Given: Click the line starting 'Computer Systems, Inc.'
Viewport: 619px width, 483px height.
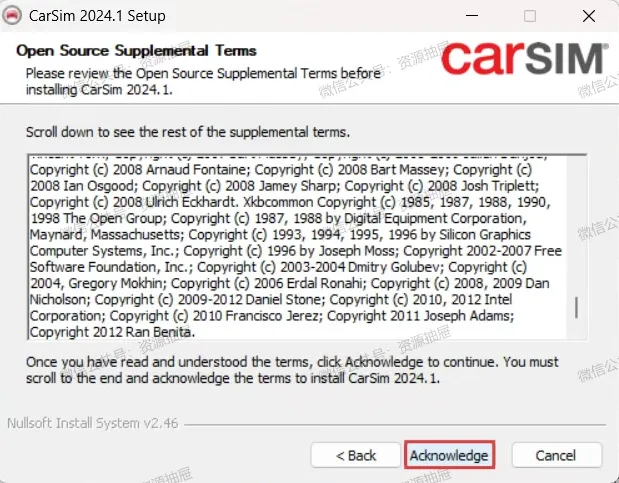Looking at the screenshot, I should pyautogui.click(x=296, y=250).
